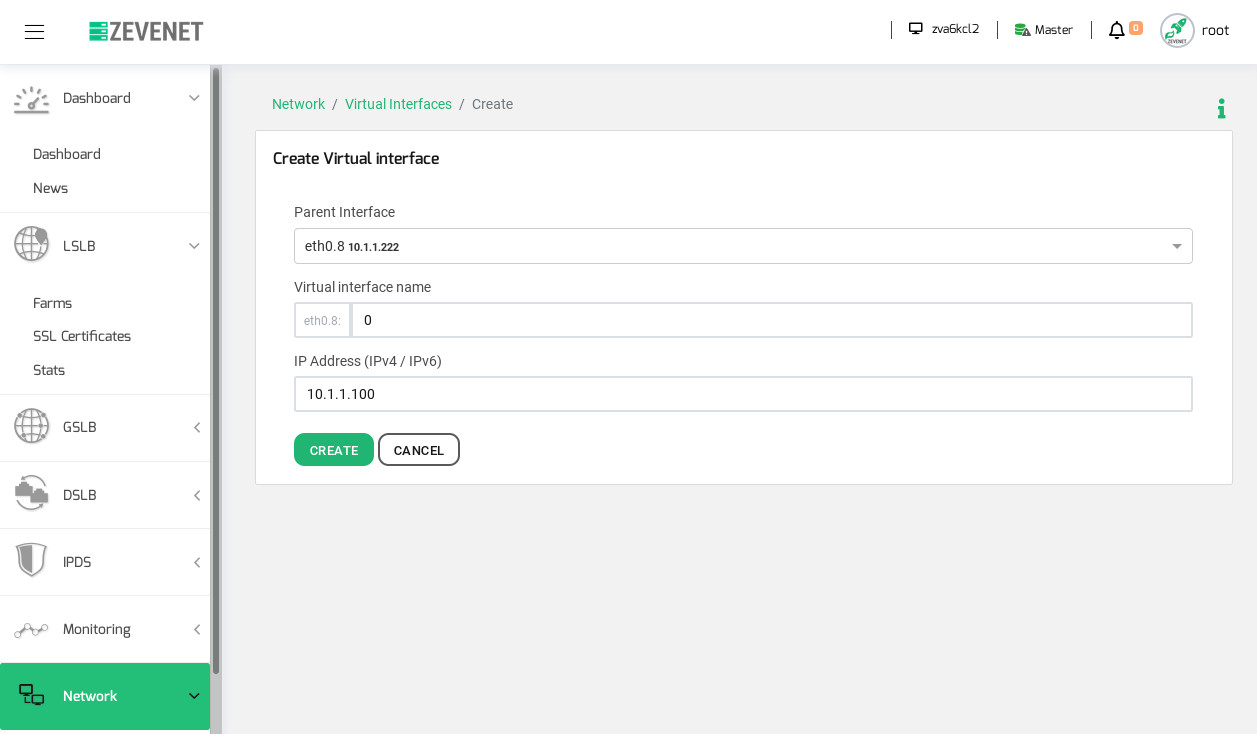This screenshot has height=734, width=1257.
Task: Click the Monitoring menu label
Action: tap(97, 629)
